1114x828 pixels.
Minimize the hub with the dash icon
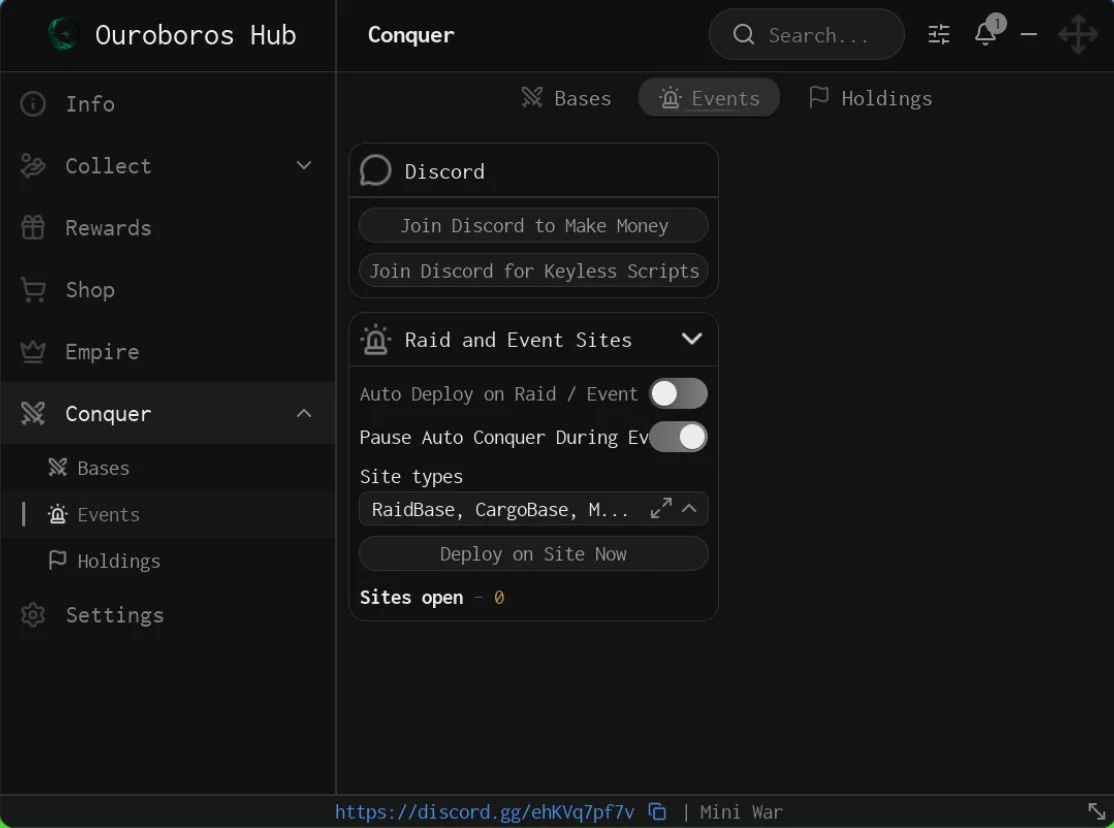(x=1029, y=34)
